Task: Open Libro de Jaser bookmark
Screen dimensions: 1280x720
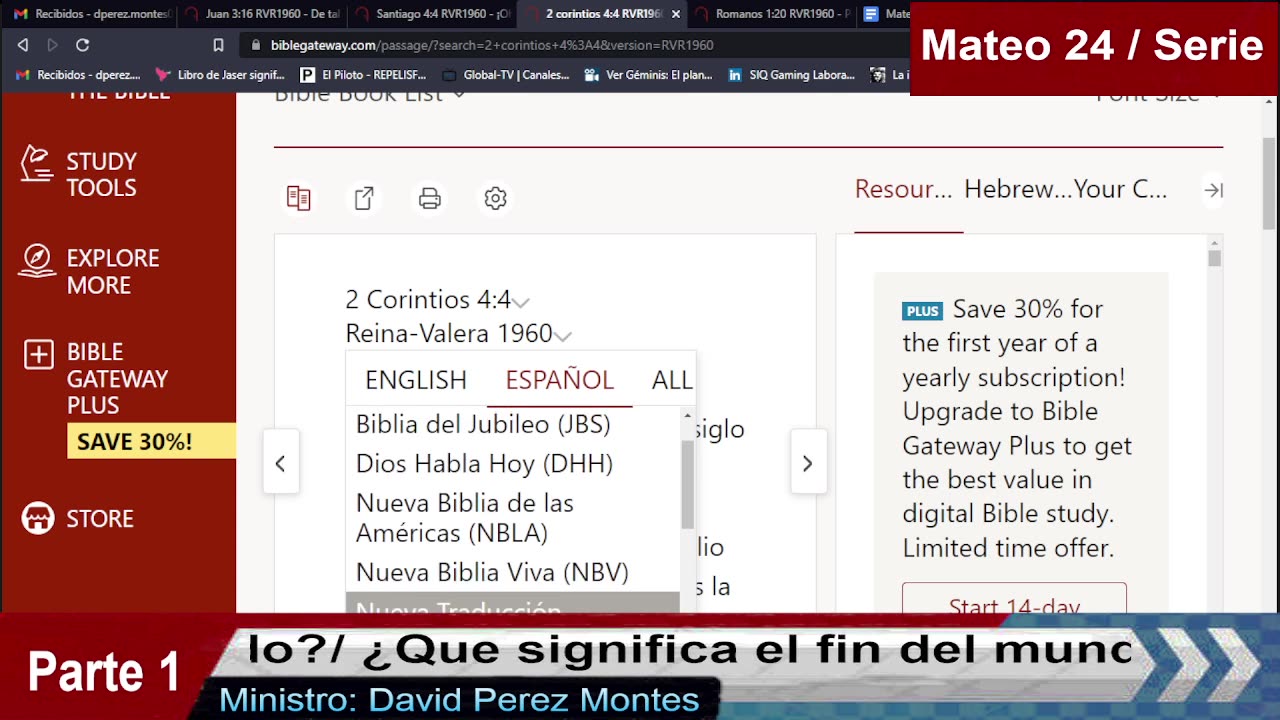Action: (x=220, y=75)
